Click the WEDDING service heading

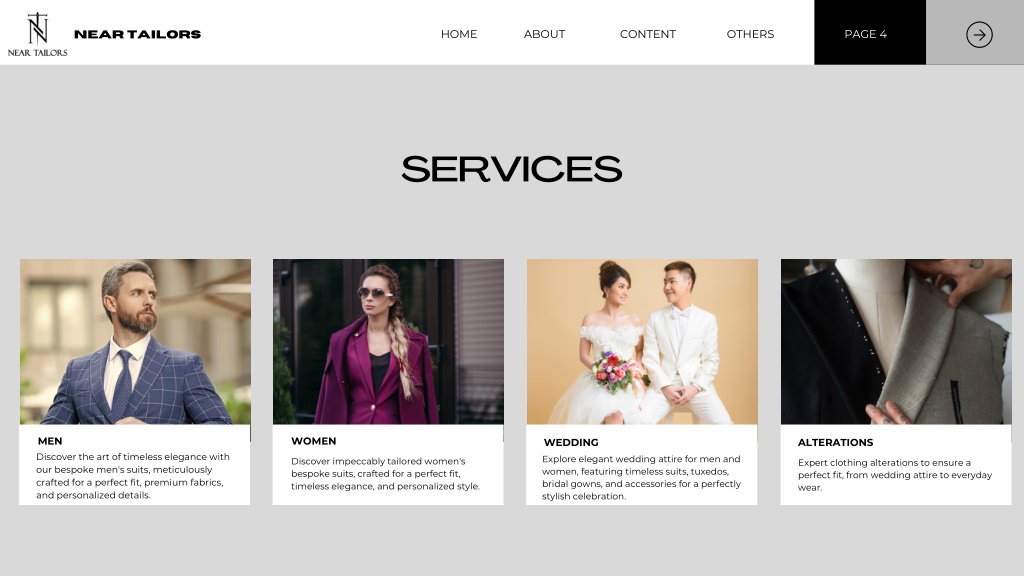pyautogui.click(x=571, y=443)
